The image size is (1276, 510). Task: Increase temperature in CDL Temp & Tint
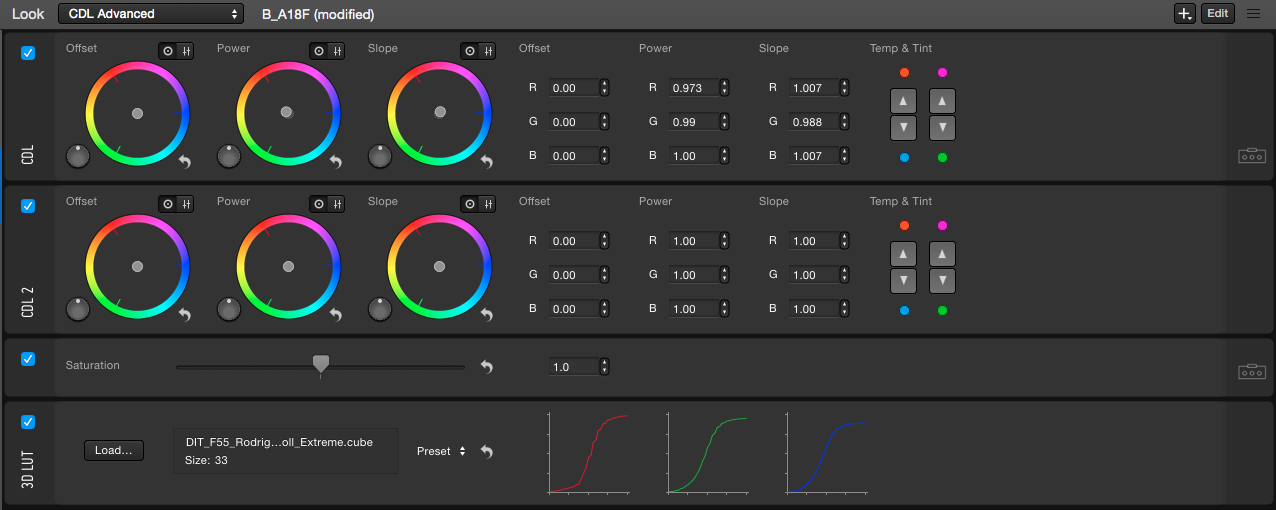click(x=903, y=101)
